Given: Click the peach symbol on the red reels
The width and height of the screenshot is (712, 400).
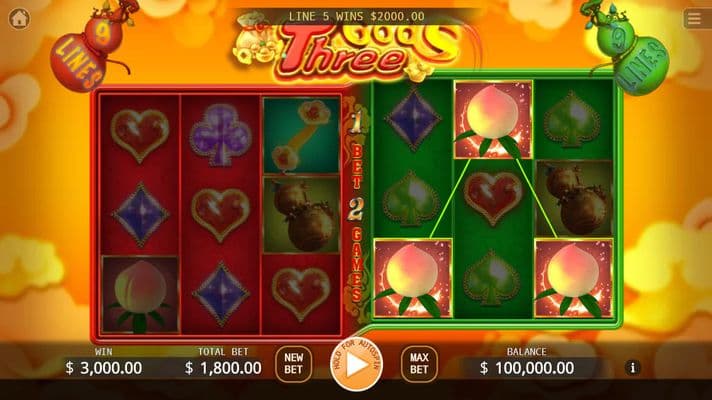Looking at the screenshot, I should [x=140, y=295].
